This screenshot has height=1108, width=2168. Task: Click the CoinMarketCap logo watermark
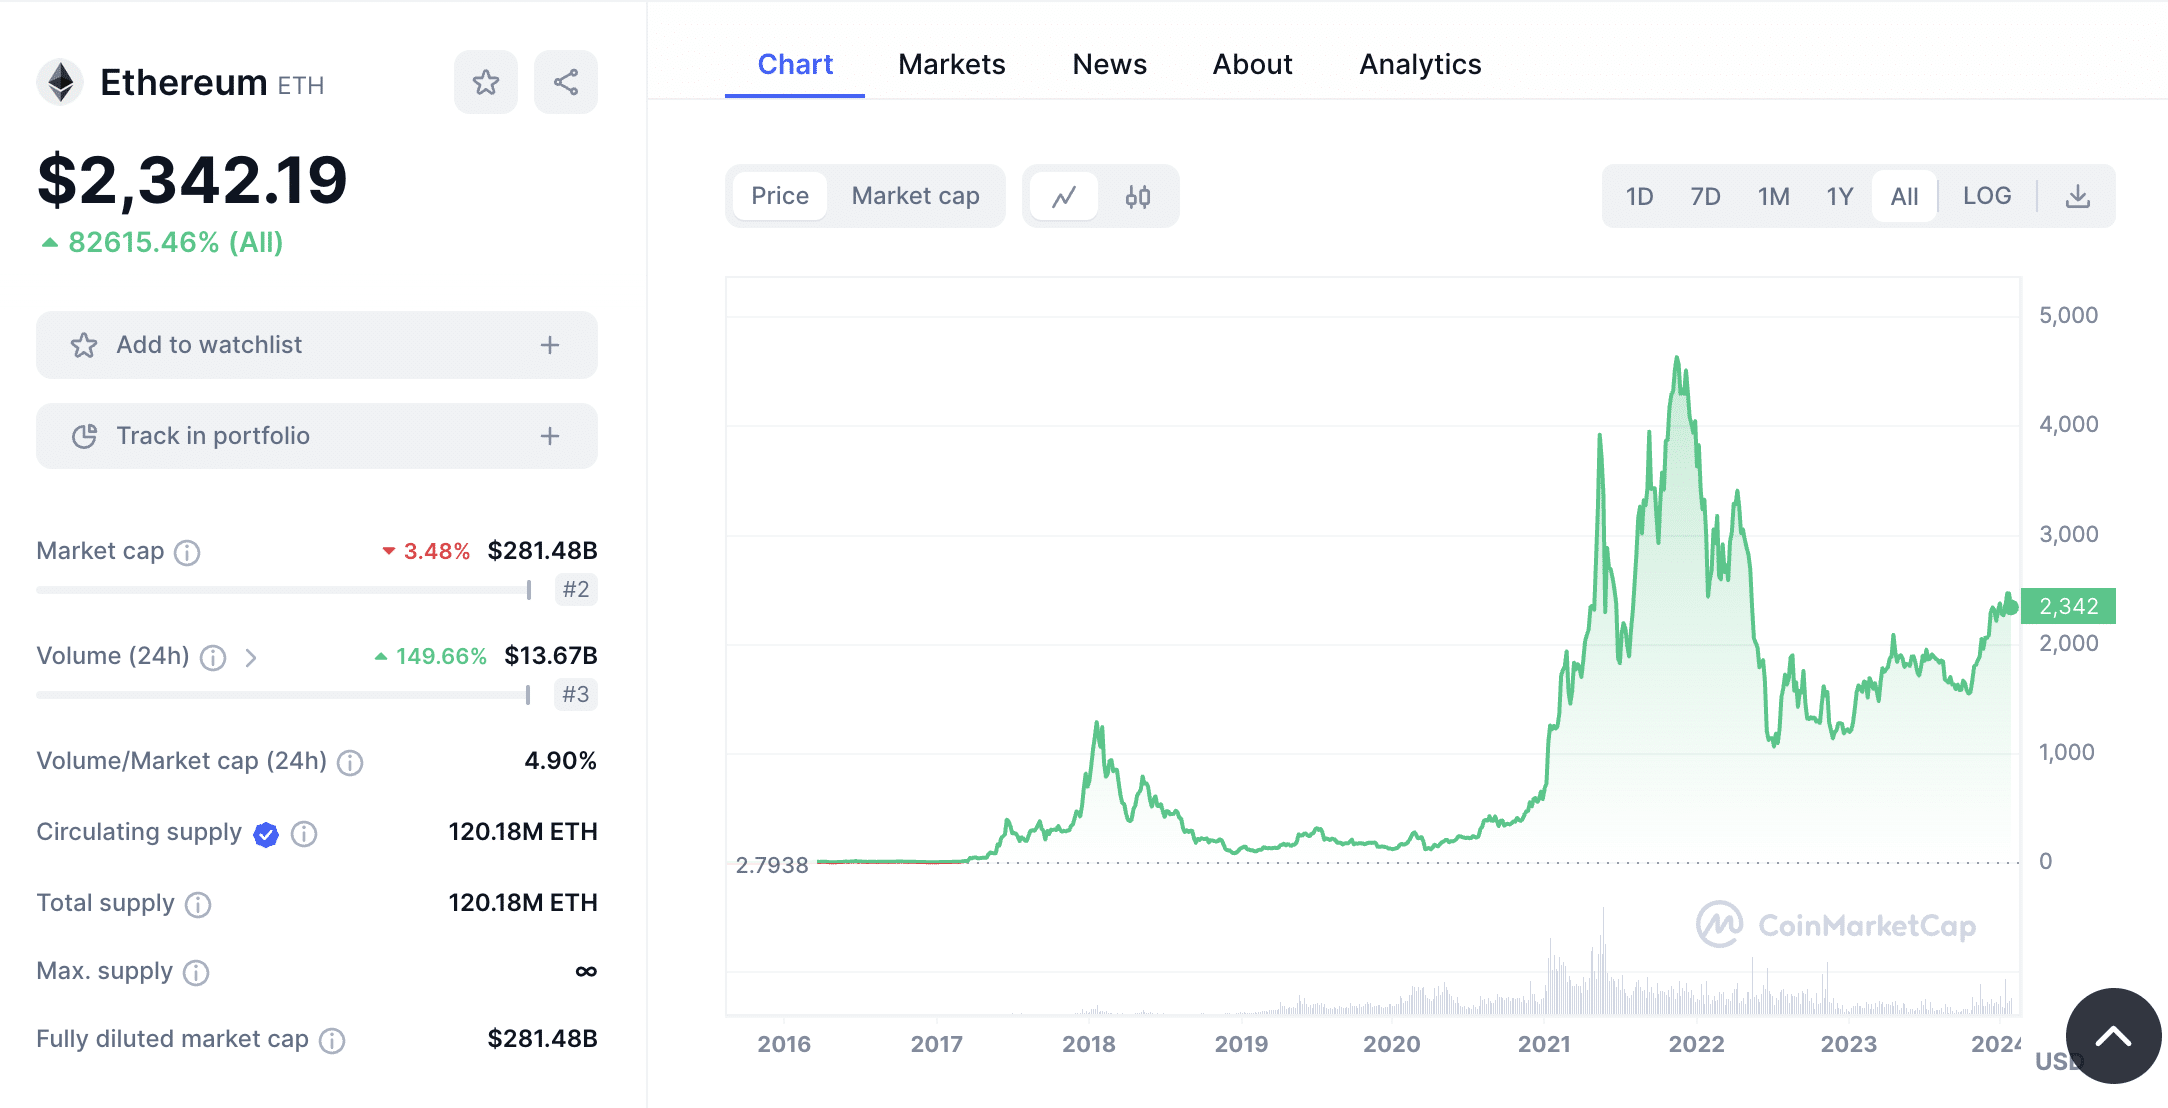[1838, 925]
